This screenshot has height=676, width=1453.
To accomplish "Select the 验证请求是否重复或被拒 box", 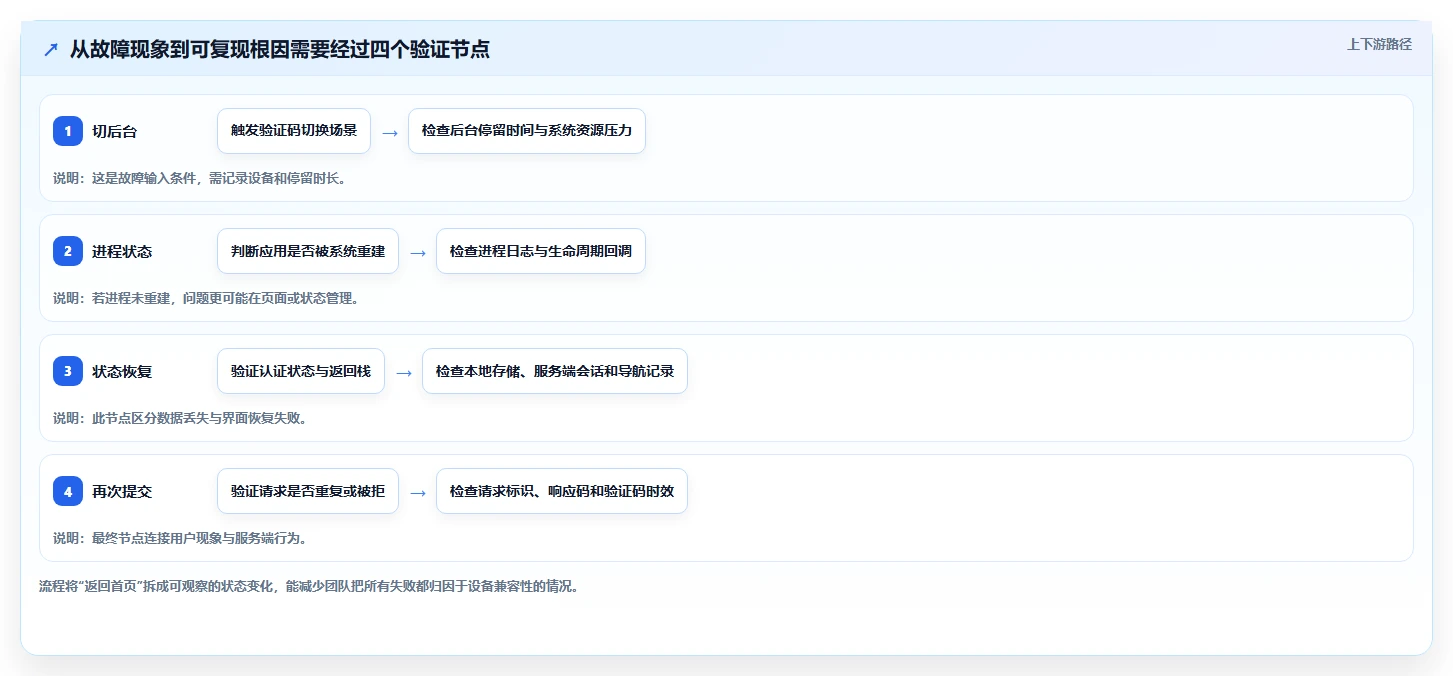I will click(x=308, y=491).
